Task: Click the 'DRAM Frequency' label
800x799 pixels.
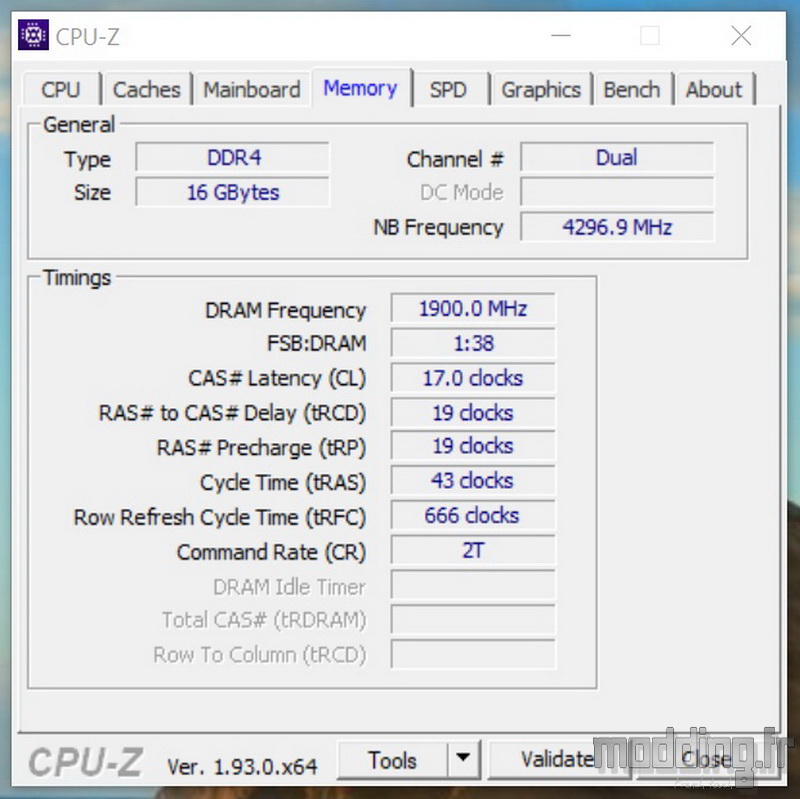Action: tap(286, 310)
